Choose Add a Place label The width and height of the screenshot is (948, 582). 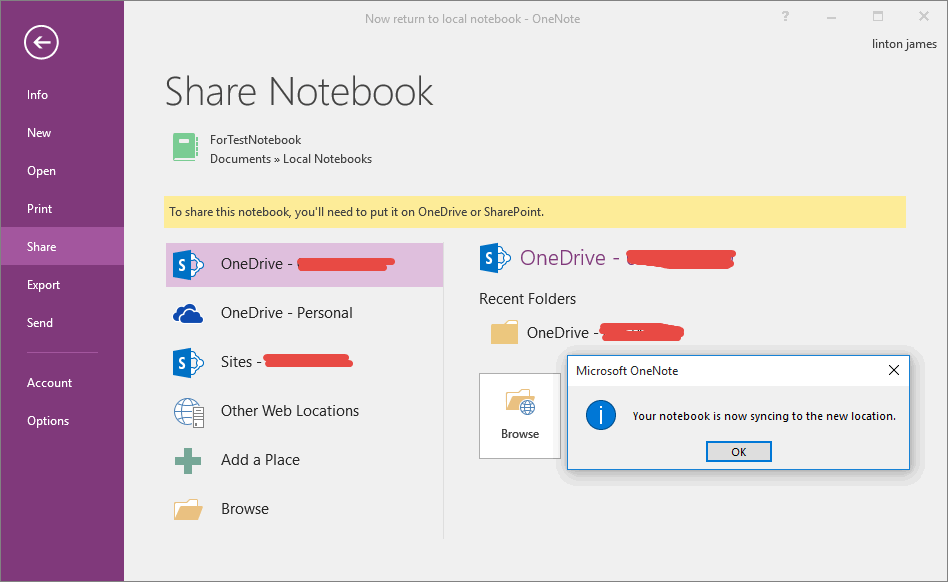pos(260,460)
